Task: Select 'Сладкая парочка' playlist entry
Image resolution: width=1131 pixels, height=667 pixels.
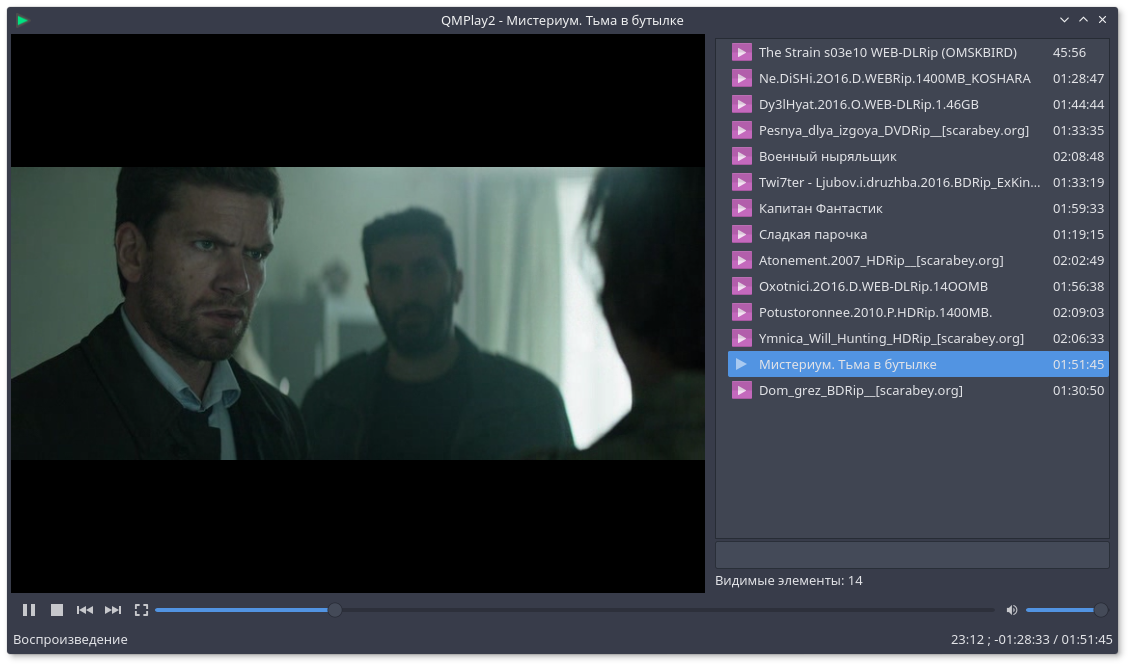Action: pos(918,234)
